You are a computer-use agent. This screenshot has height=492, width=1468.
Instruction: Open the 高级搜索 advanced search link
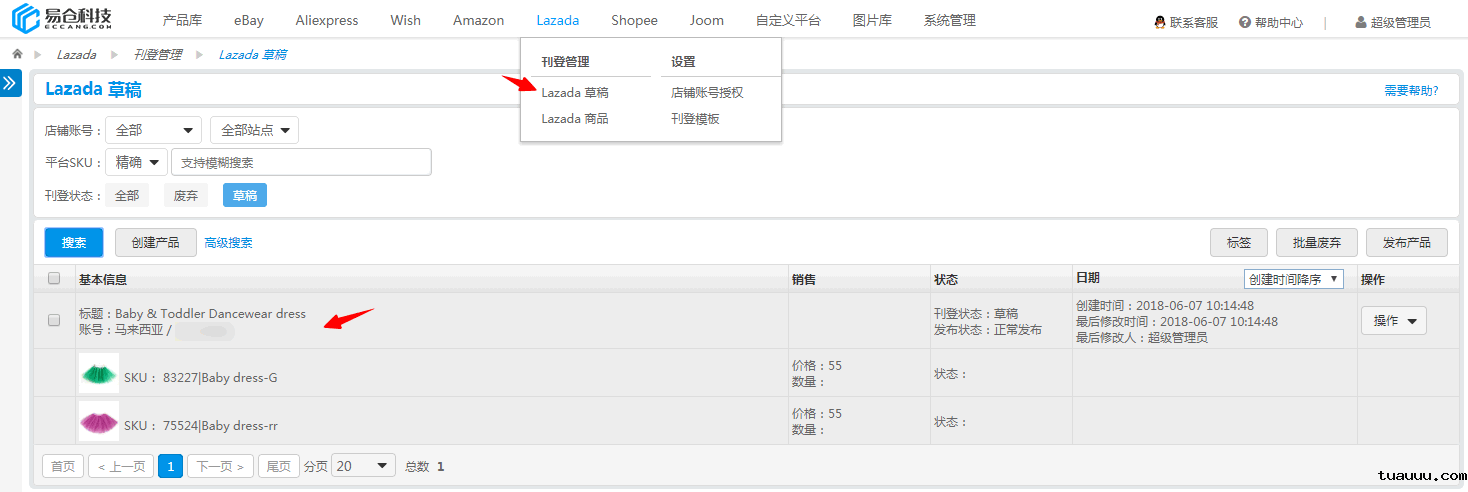point(228,242)
